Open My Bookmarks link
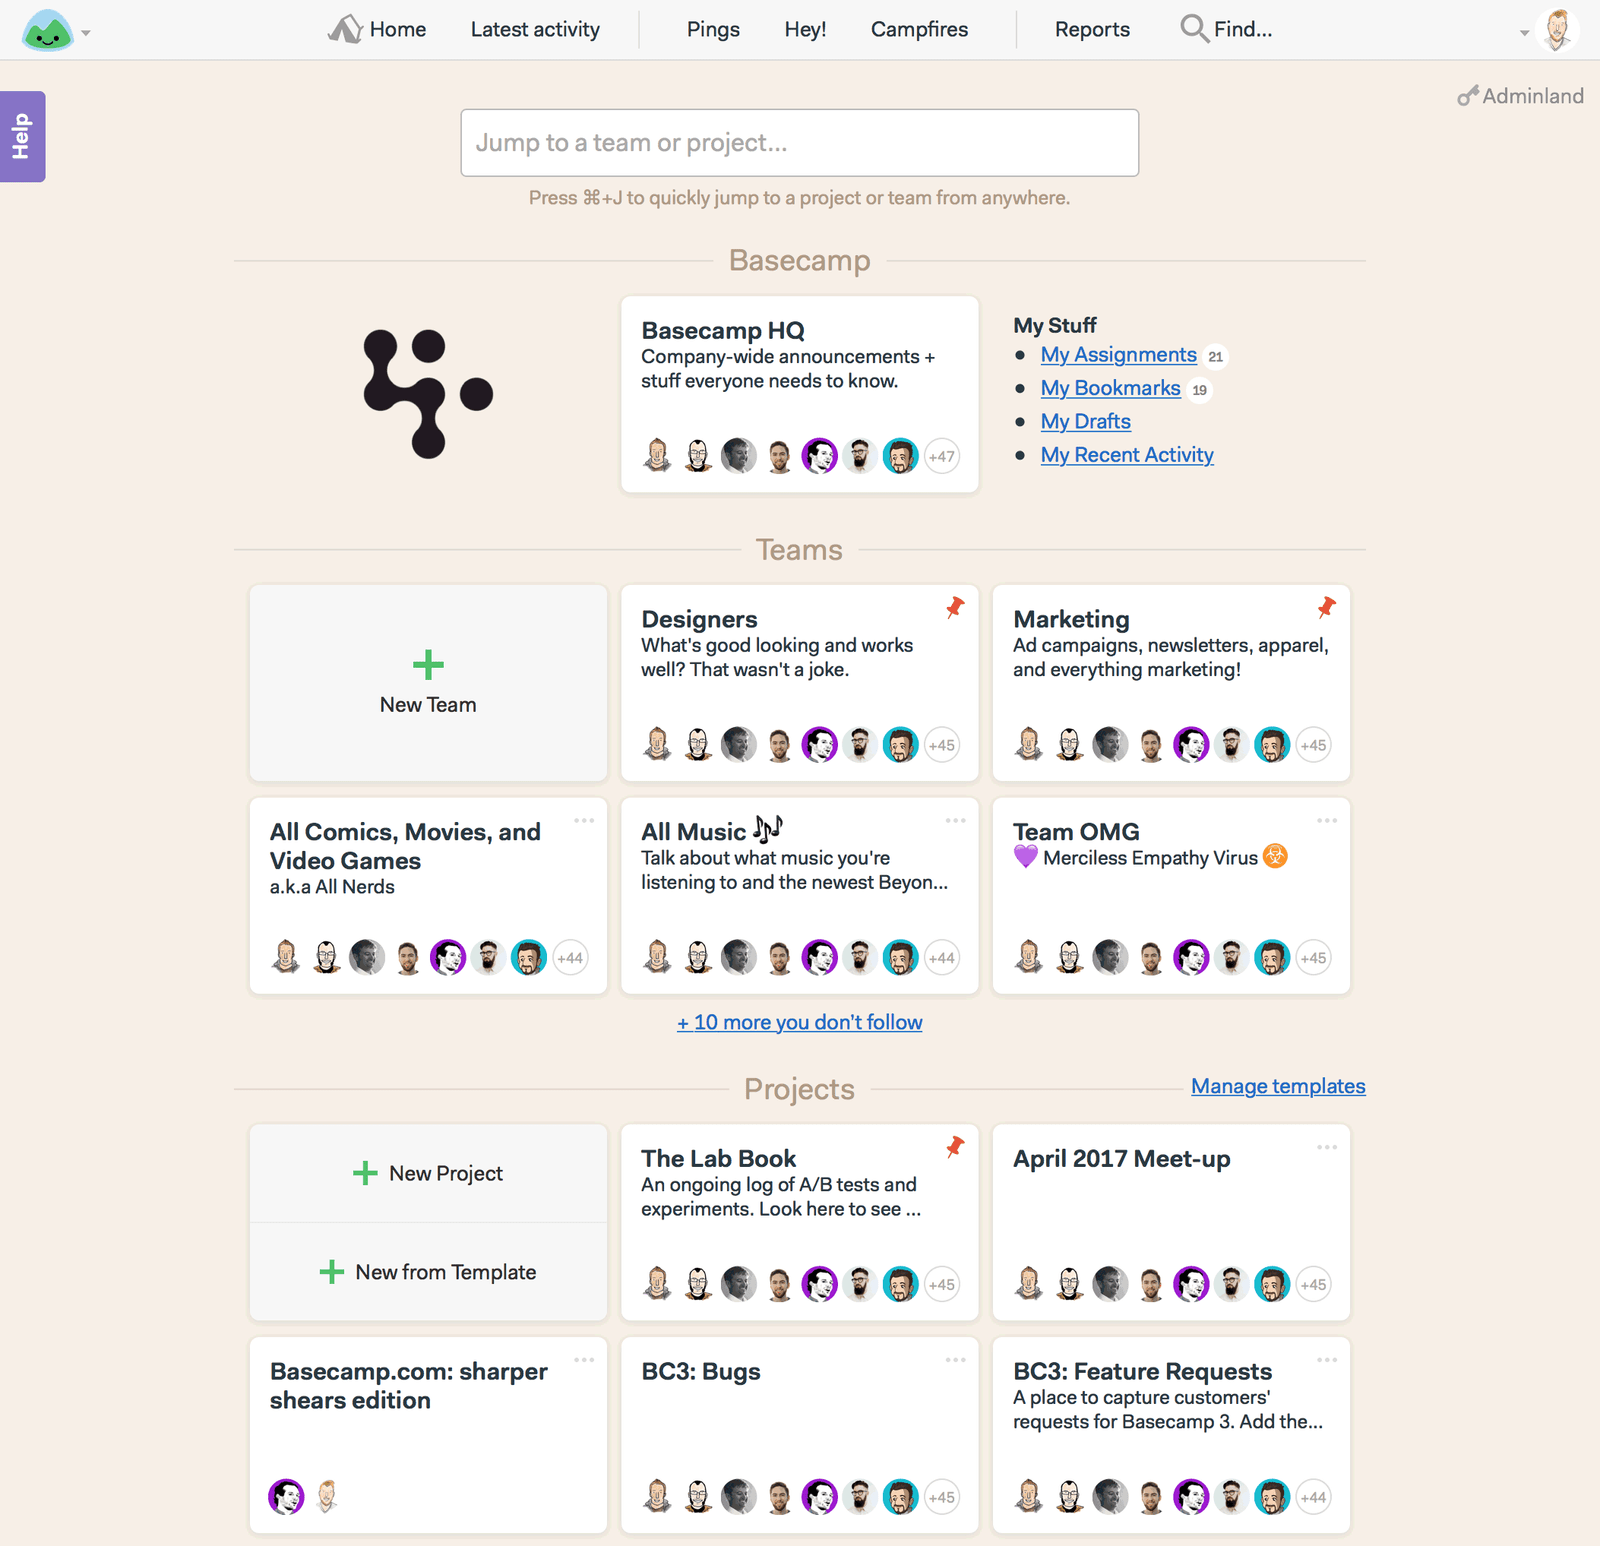 [x=1110, y=388]
